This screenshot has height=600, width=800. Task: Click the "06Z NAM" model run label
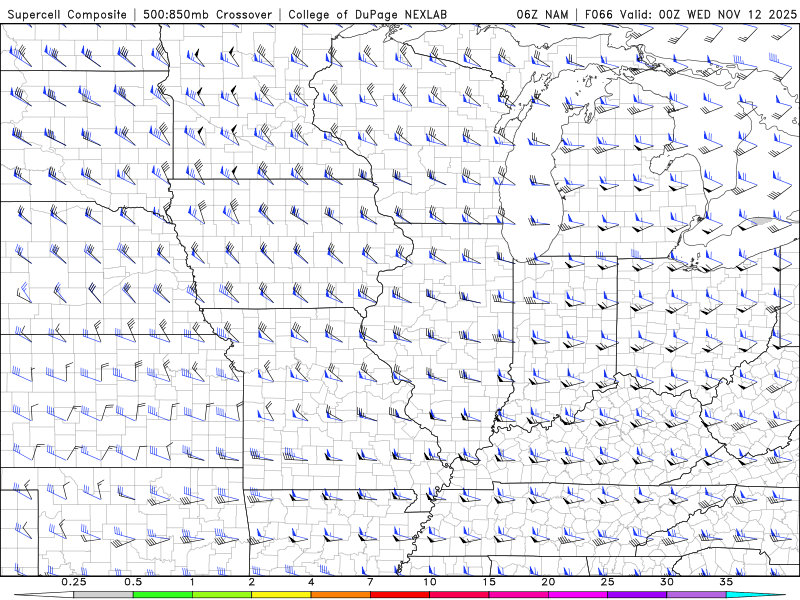tap(542, 15)
